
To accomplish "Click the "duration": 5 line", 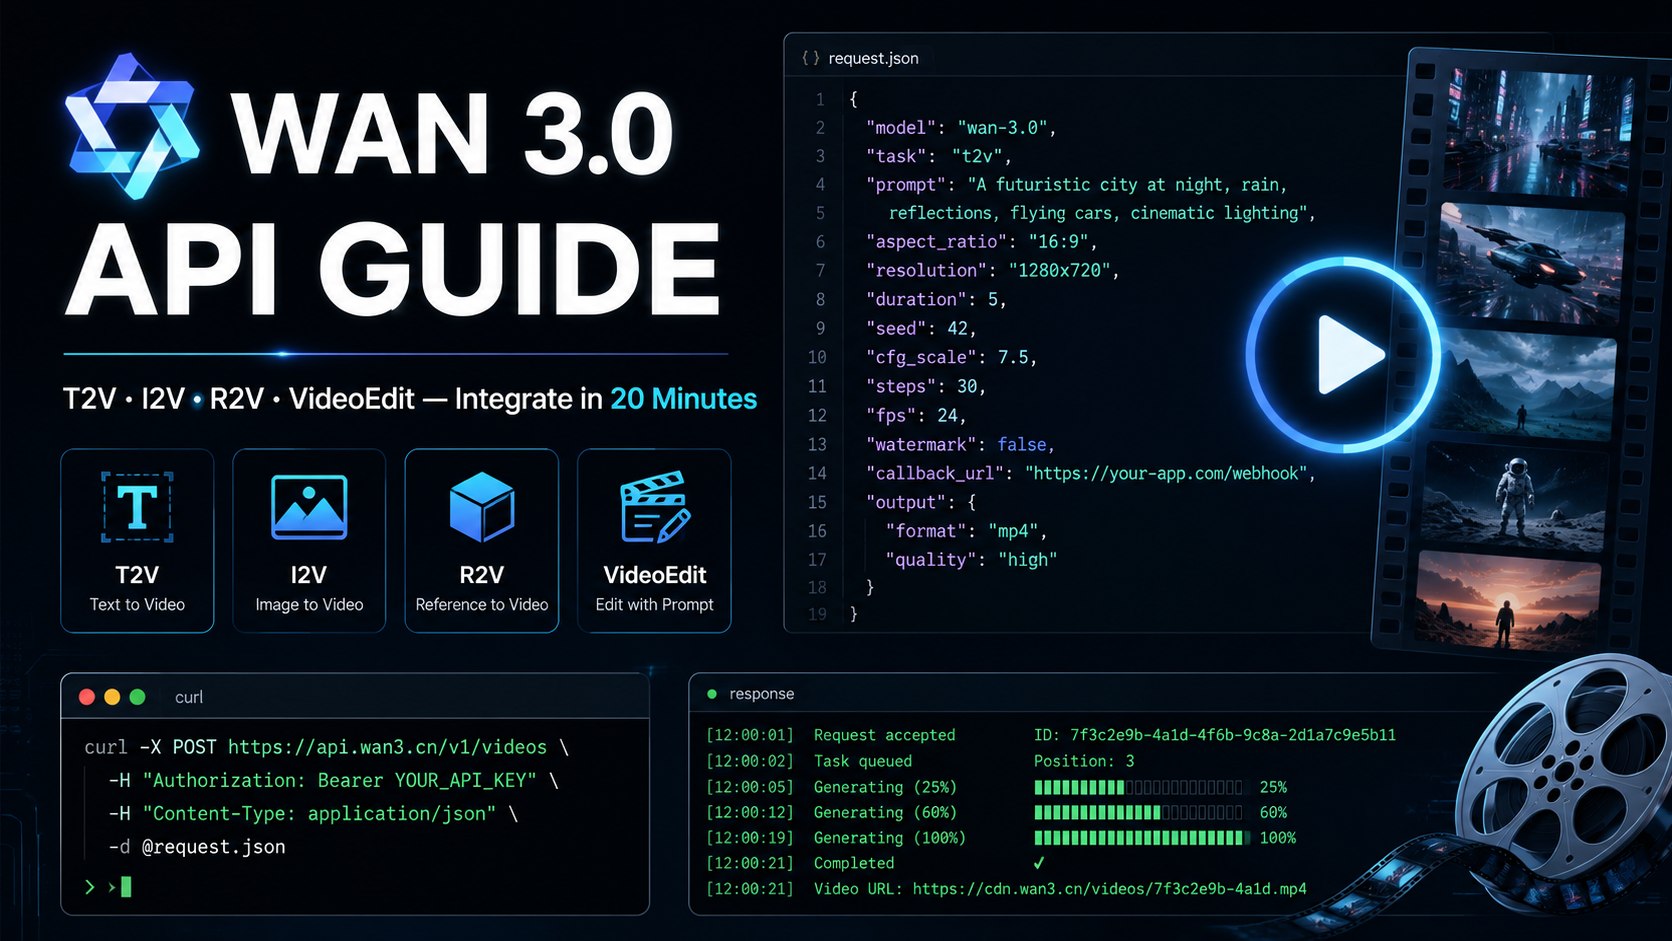I will 936,300.
